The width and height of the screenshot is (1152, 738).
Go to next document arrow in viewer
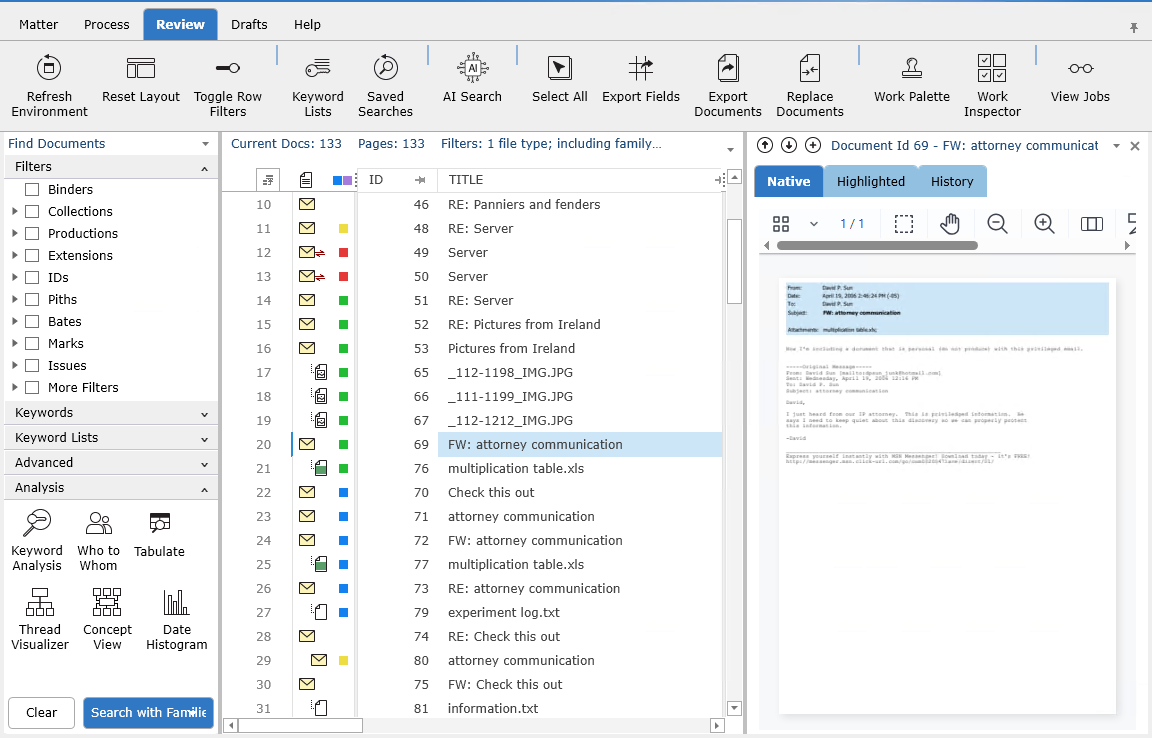coord(789,145)
